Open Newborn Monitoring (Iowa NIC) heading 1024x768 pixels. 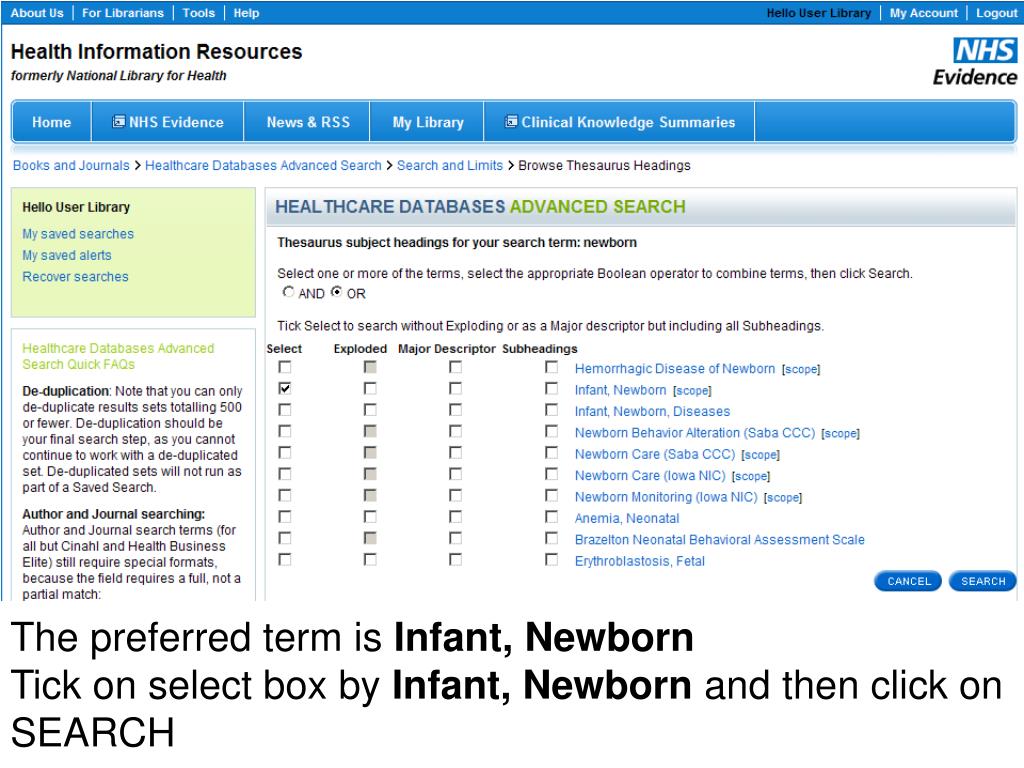[666, 497]
